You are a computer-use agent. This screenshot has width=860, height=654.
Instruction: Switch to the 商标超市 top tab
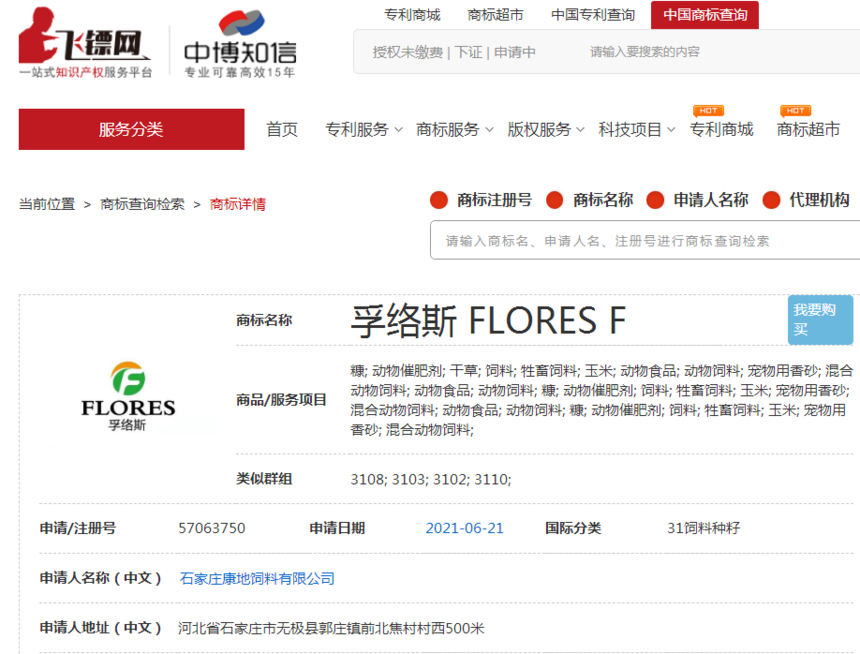click(495, 15)
